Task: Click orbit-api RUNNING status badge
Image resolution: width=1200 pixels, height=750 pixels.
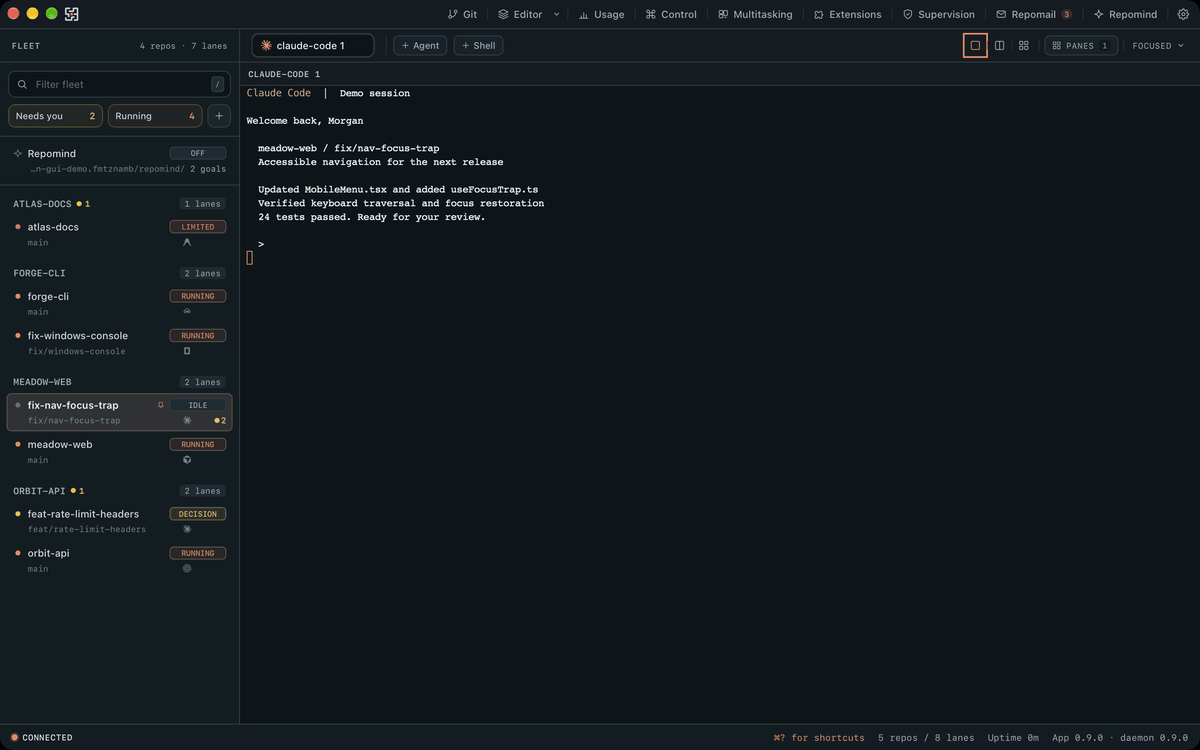Action: (198, 553)
